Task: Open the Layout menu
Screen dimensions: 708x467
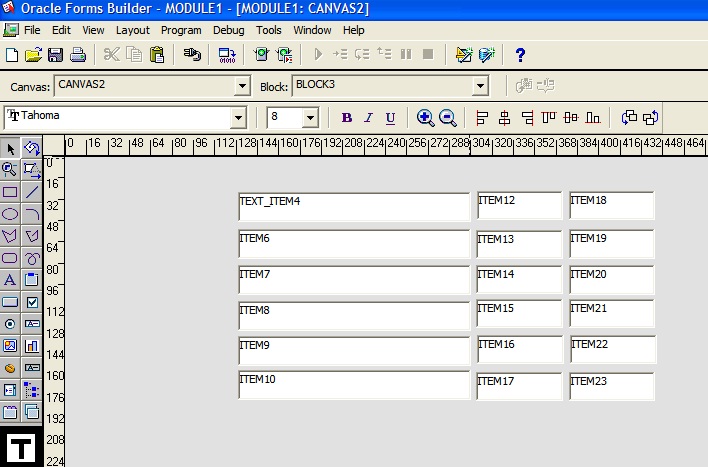Action: [132, 30]
